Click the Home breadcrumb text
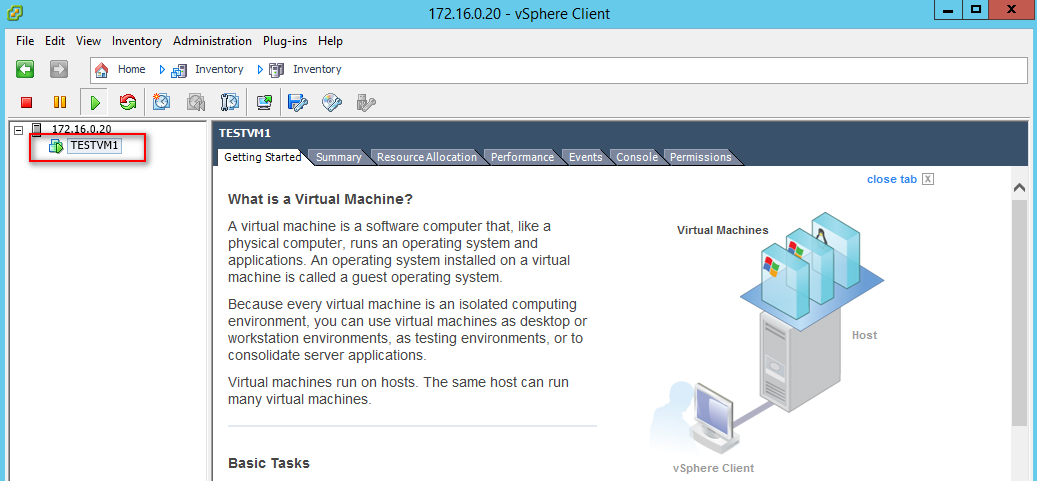The width and height of the screenshot is (1037, 481). click(x=132, y=69)
